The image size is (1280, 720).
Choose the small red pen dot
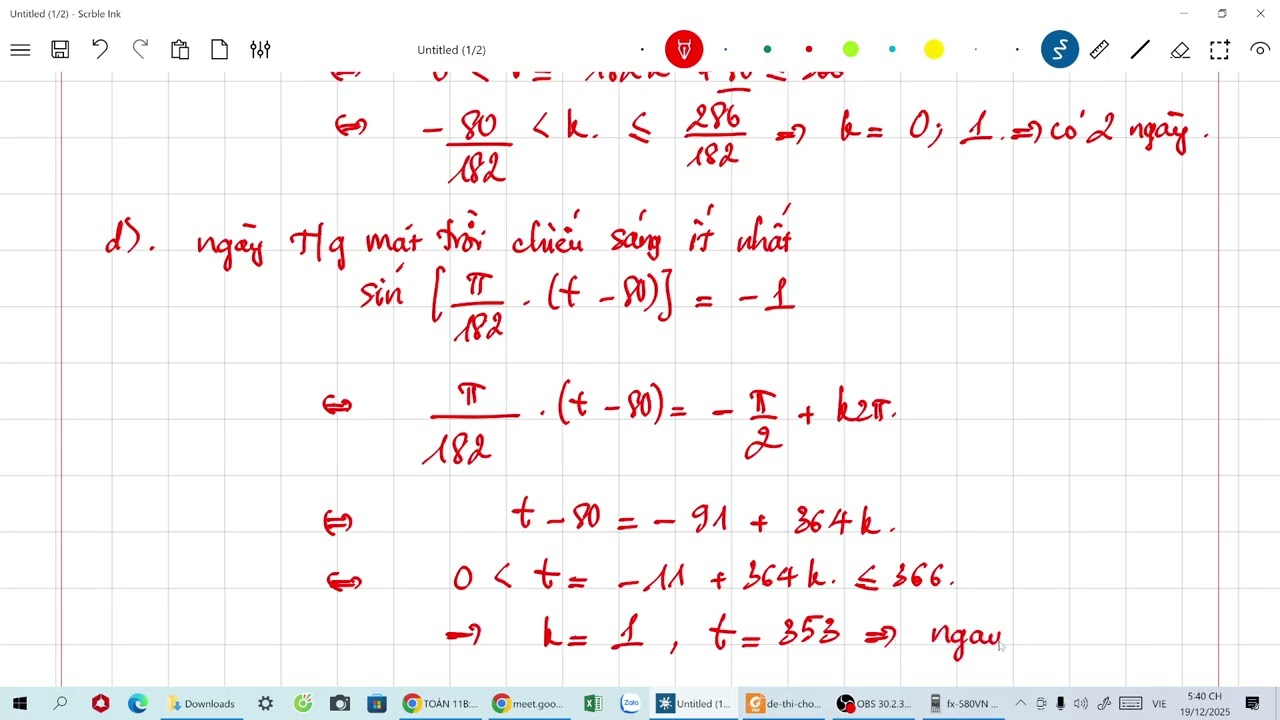point(809,49)
